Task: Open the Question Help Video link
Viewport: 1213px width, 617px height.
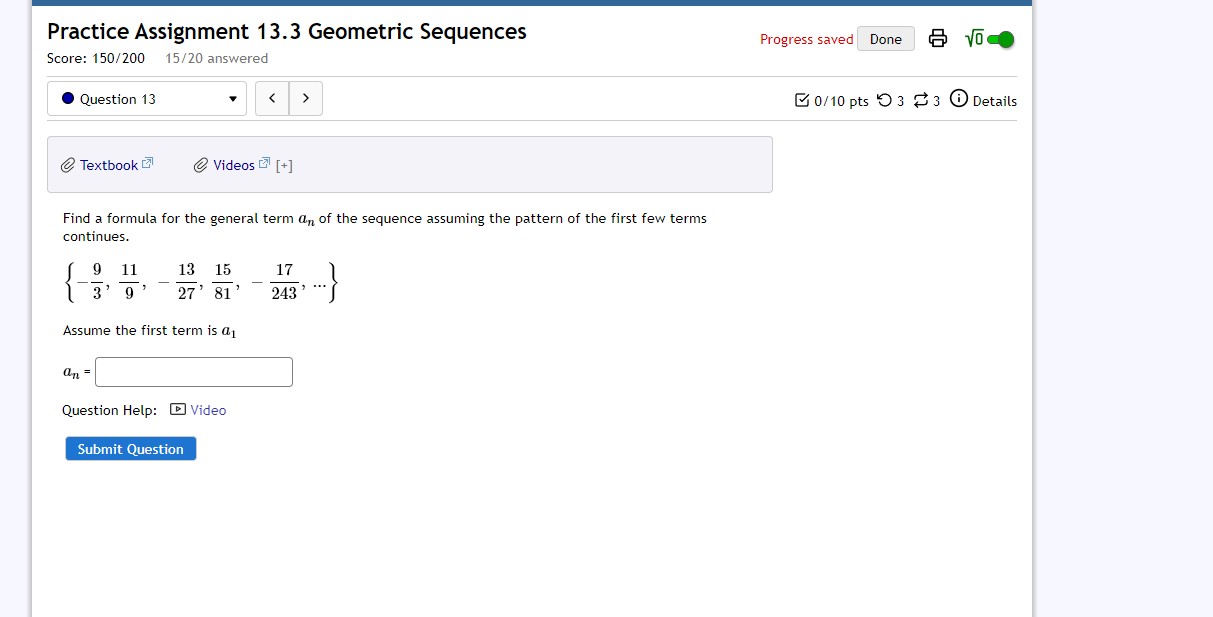Action: click(208, 410)
